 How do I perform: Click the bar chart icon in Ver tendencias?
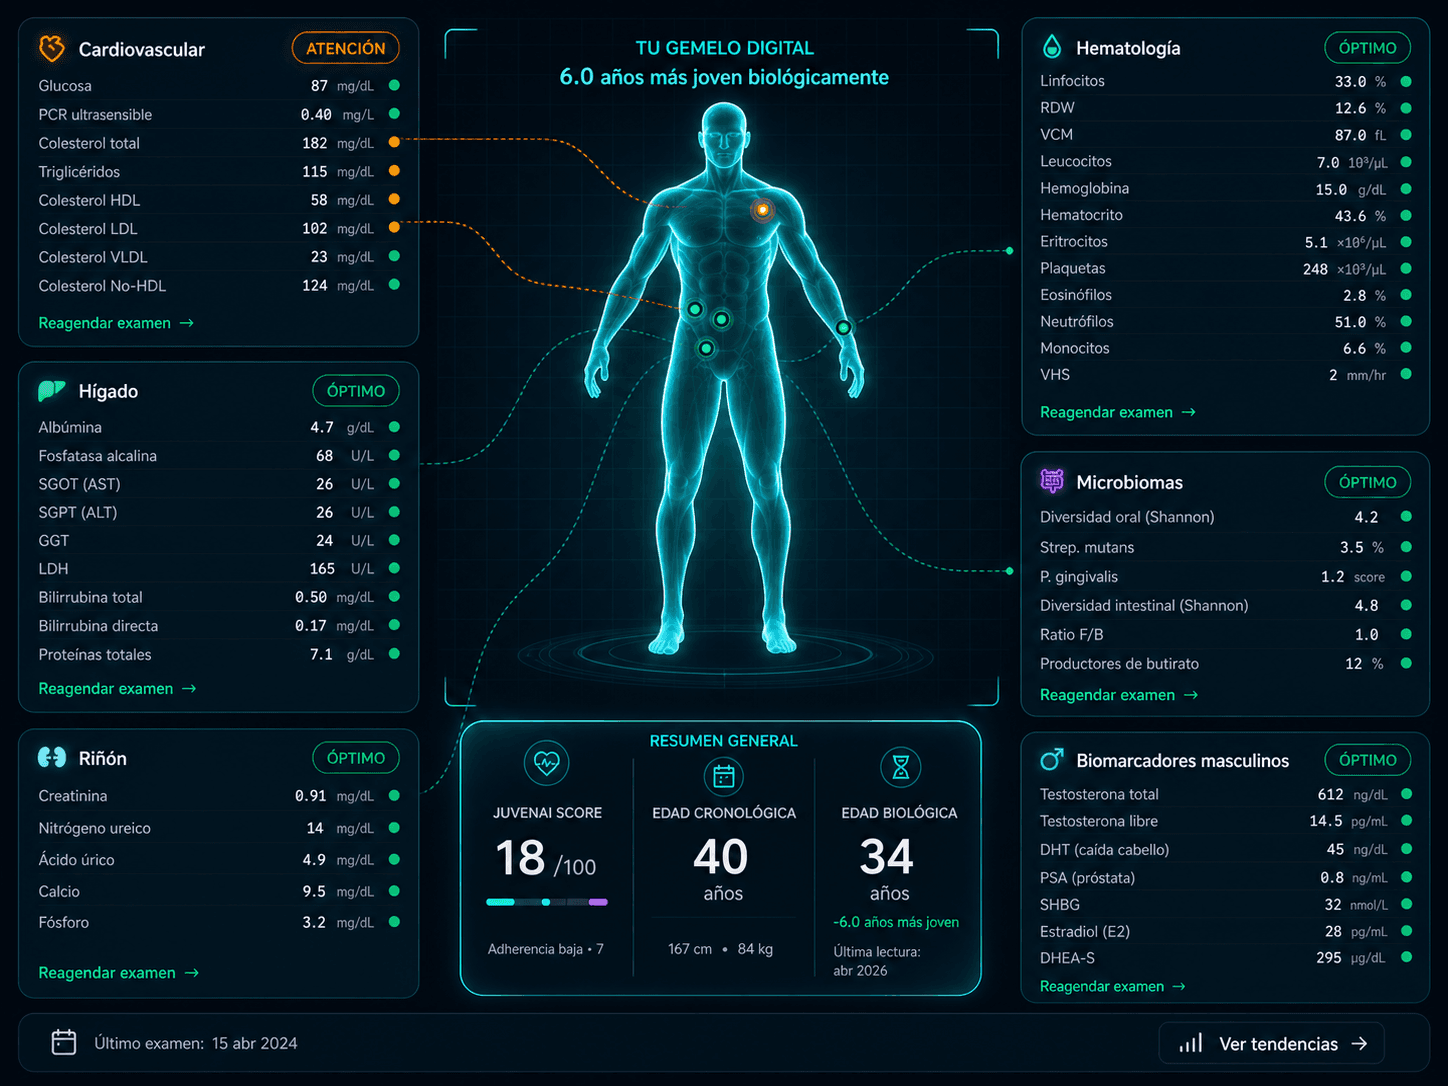click(x=1191, y=1043)
